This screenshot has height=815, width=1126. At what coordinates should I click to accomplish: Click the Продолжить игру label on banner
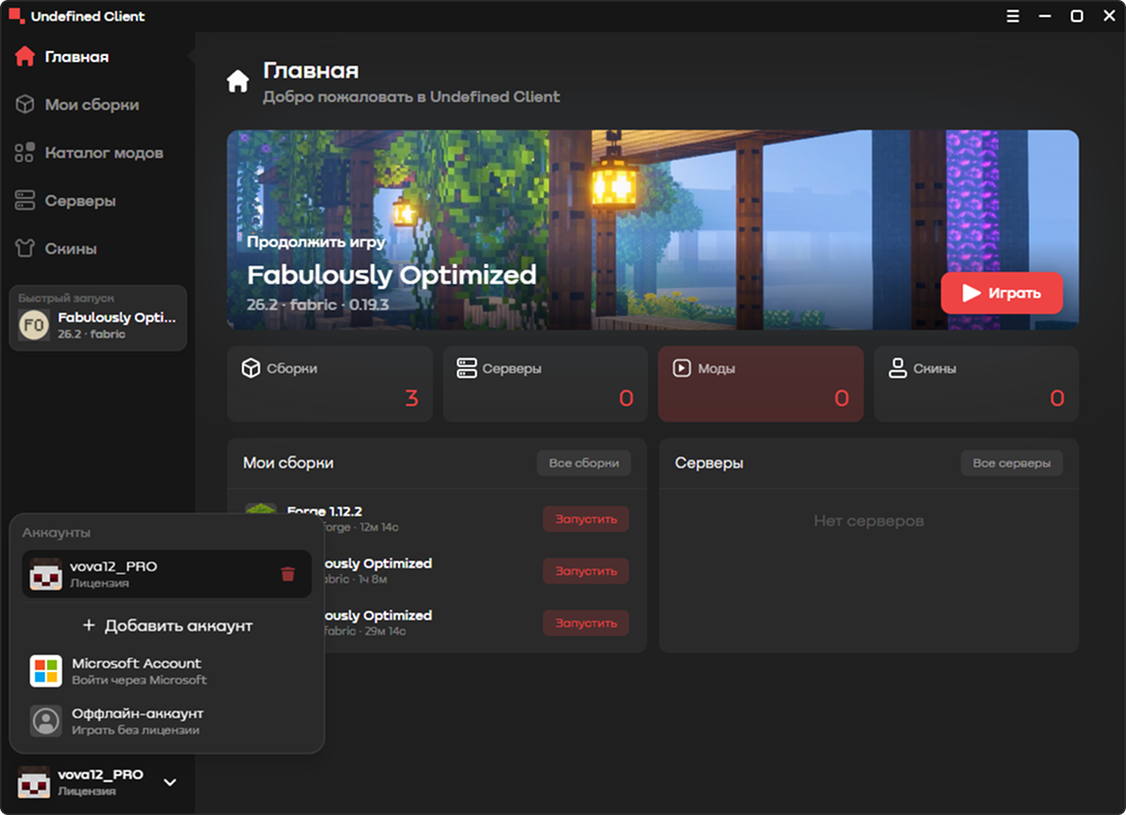(x=316, y=242)
